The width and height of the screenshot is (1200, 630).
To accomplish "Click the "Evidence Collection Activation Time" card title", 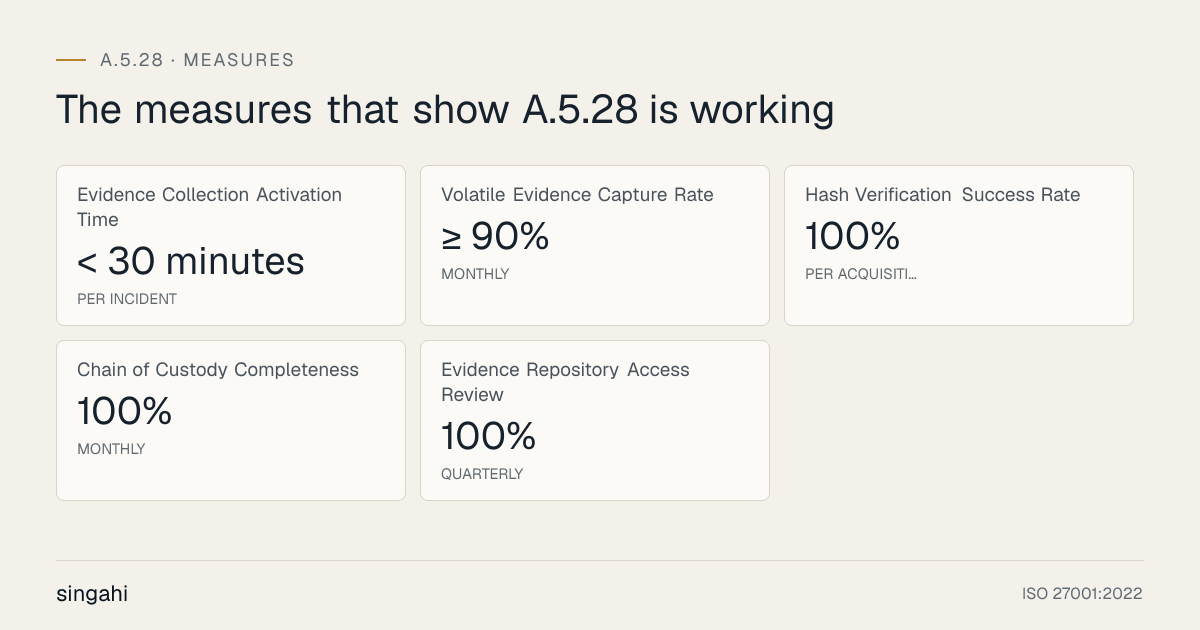I will 210,207.
